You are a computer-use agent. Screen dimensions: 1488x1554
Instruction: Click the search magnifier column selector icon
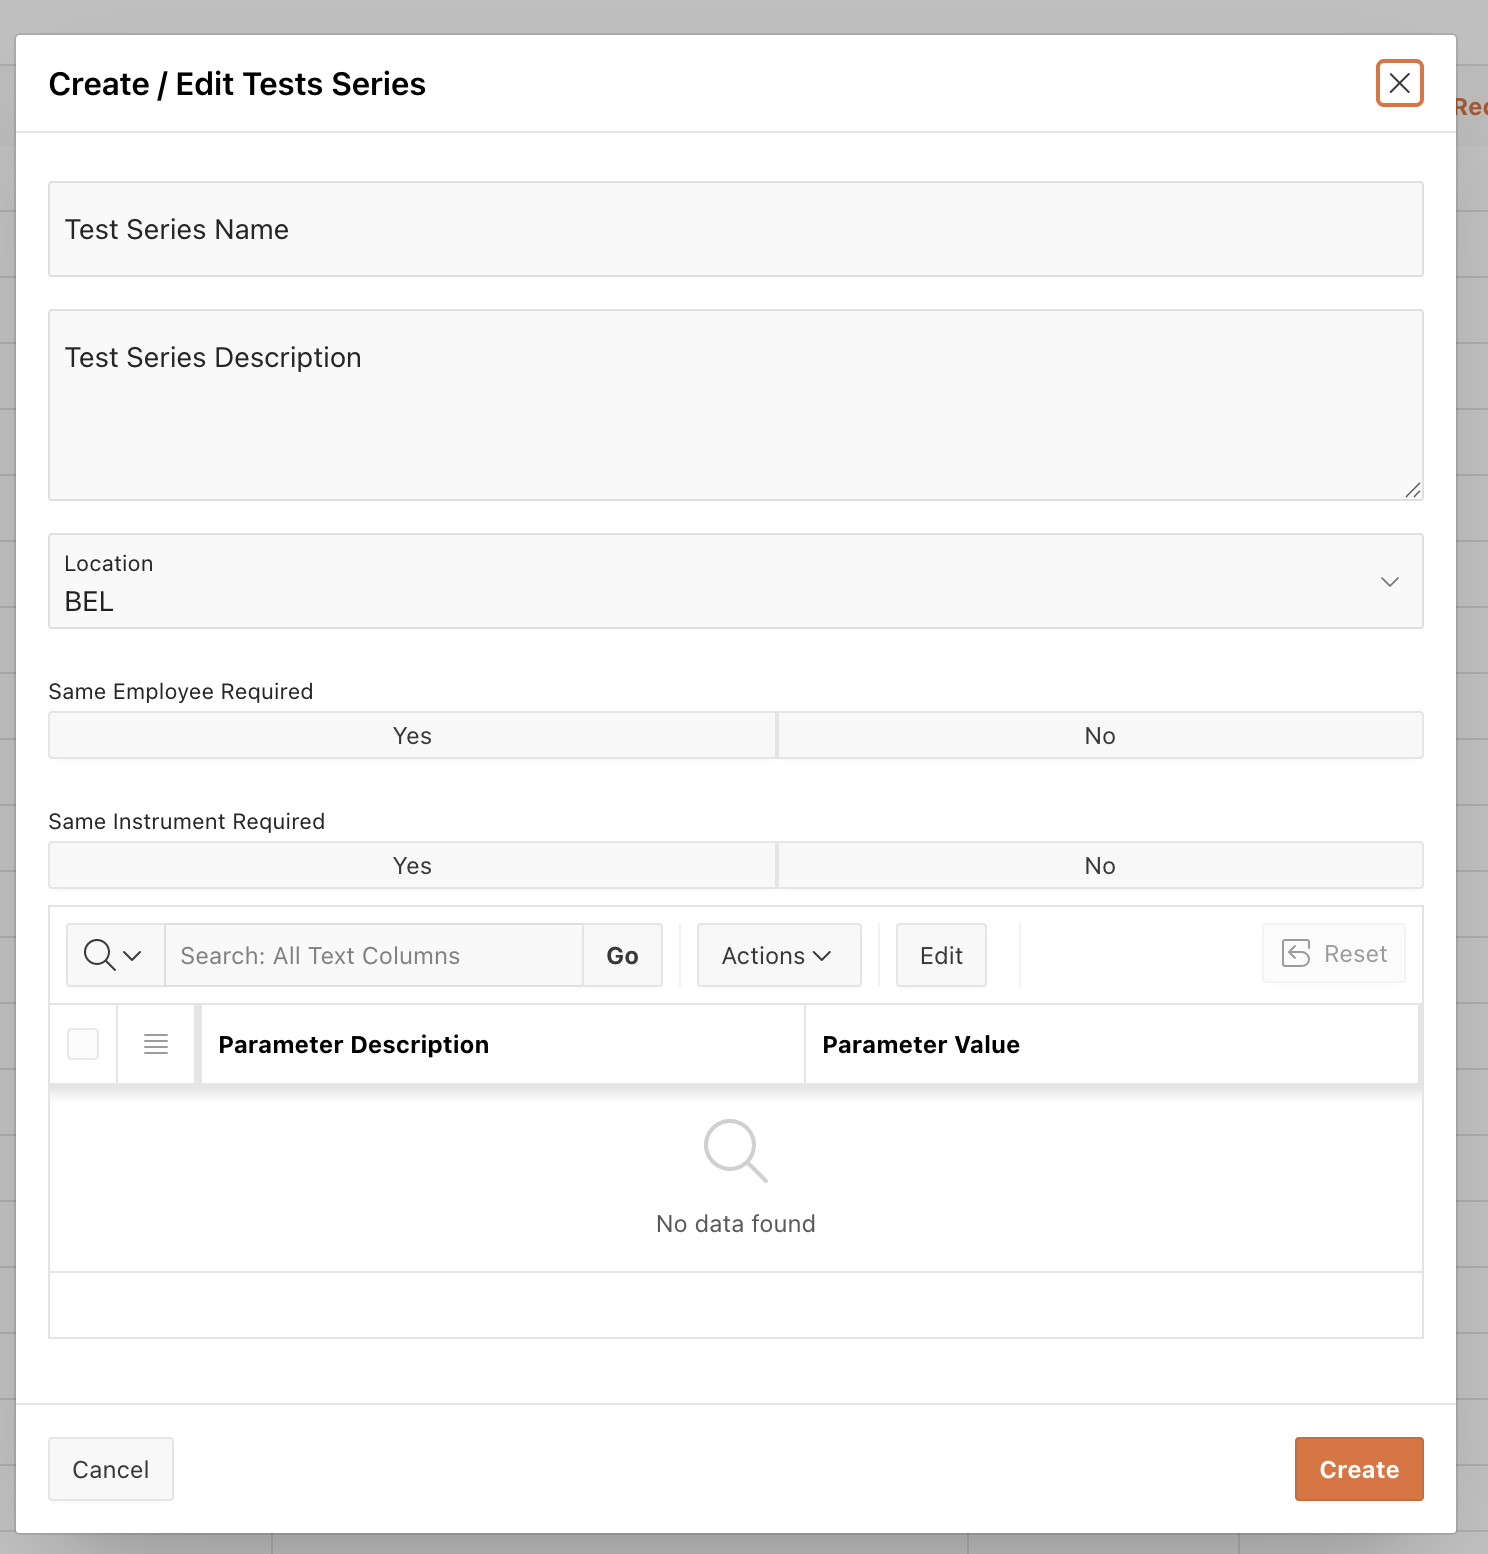click(x=114, y=955)
